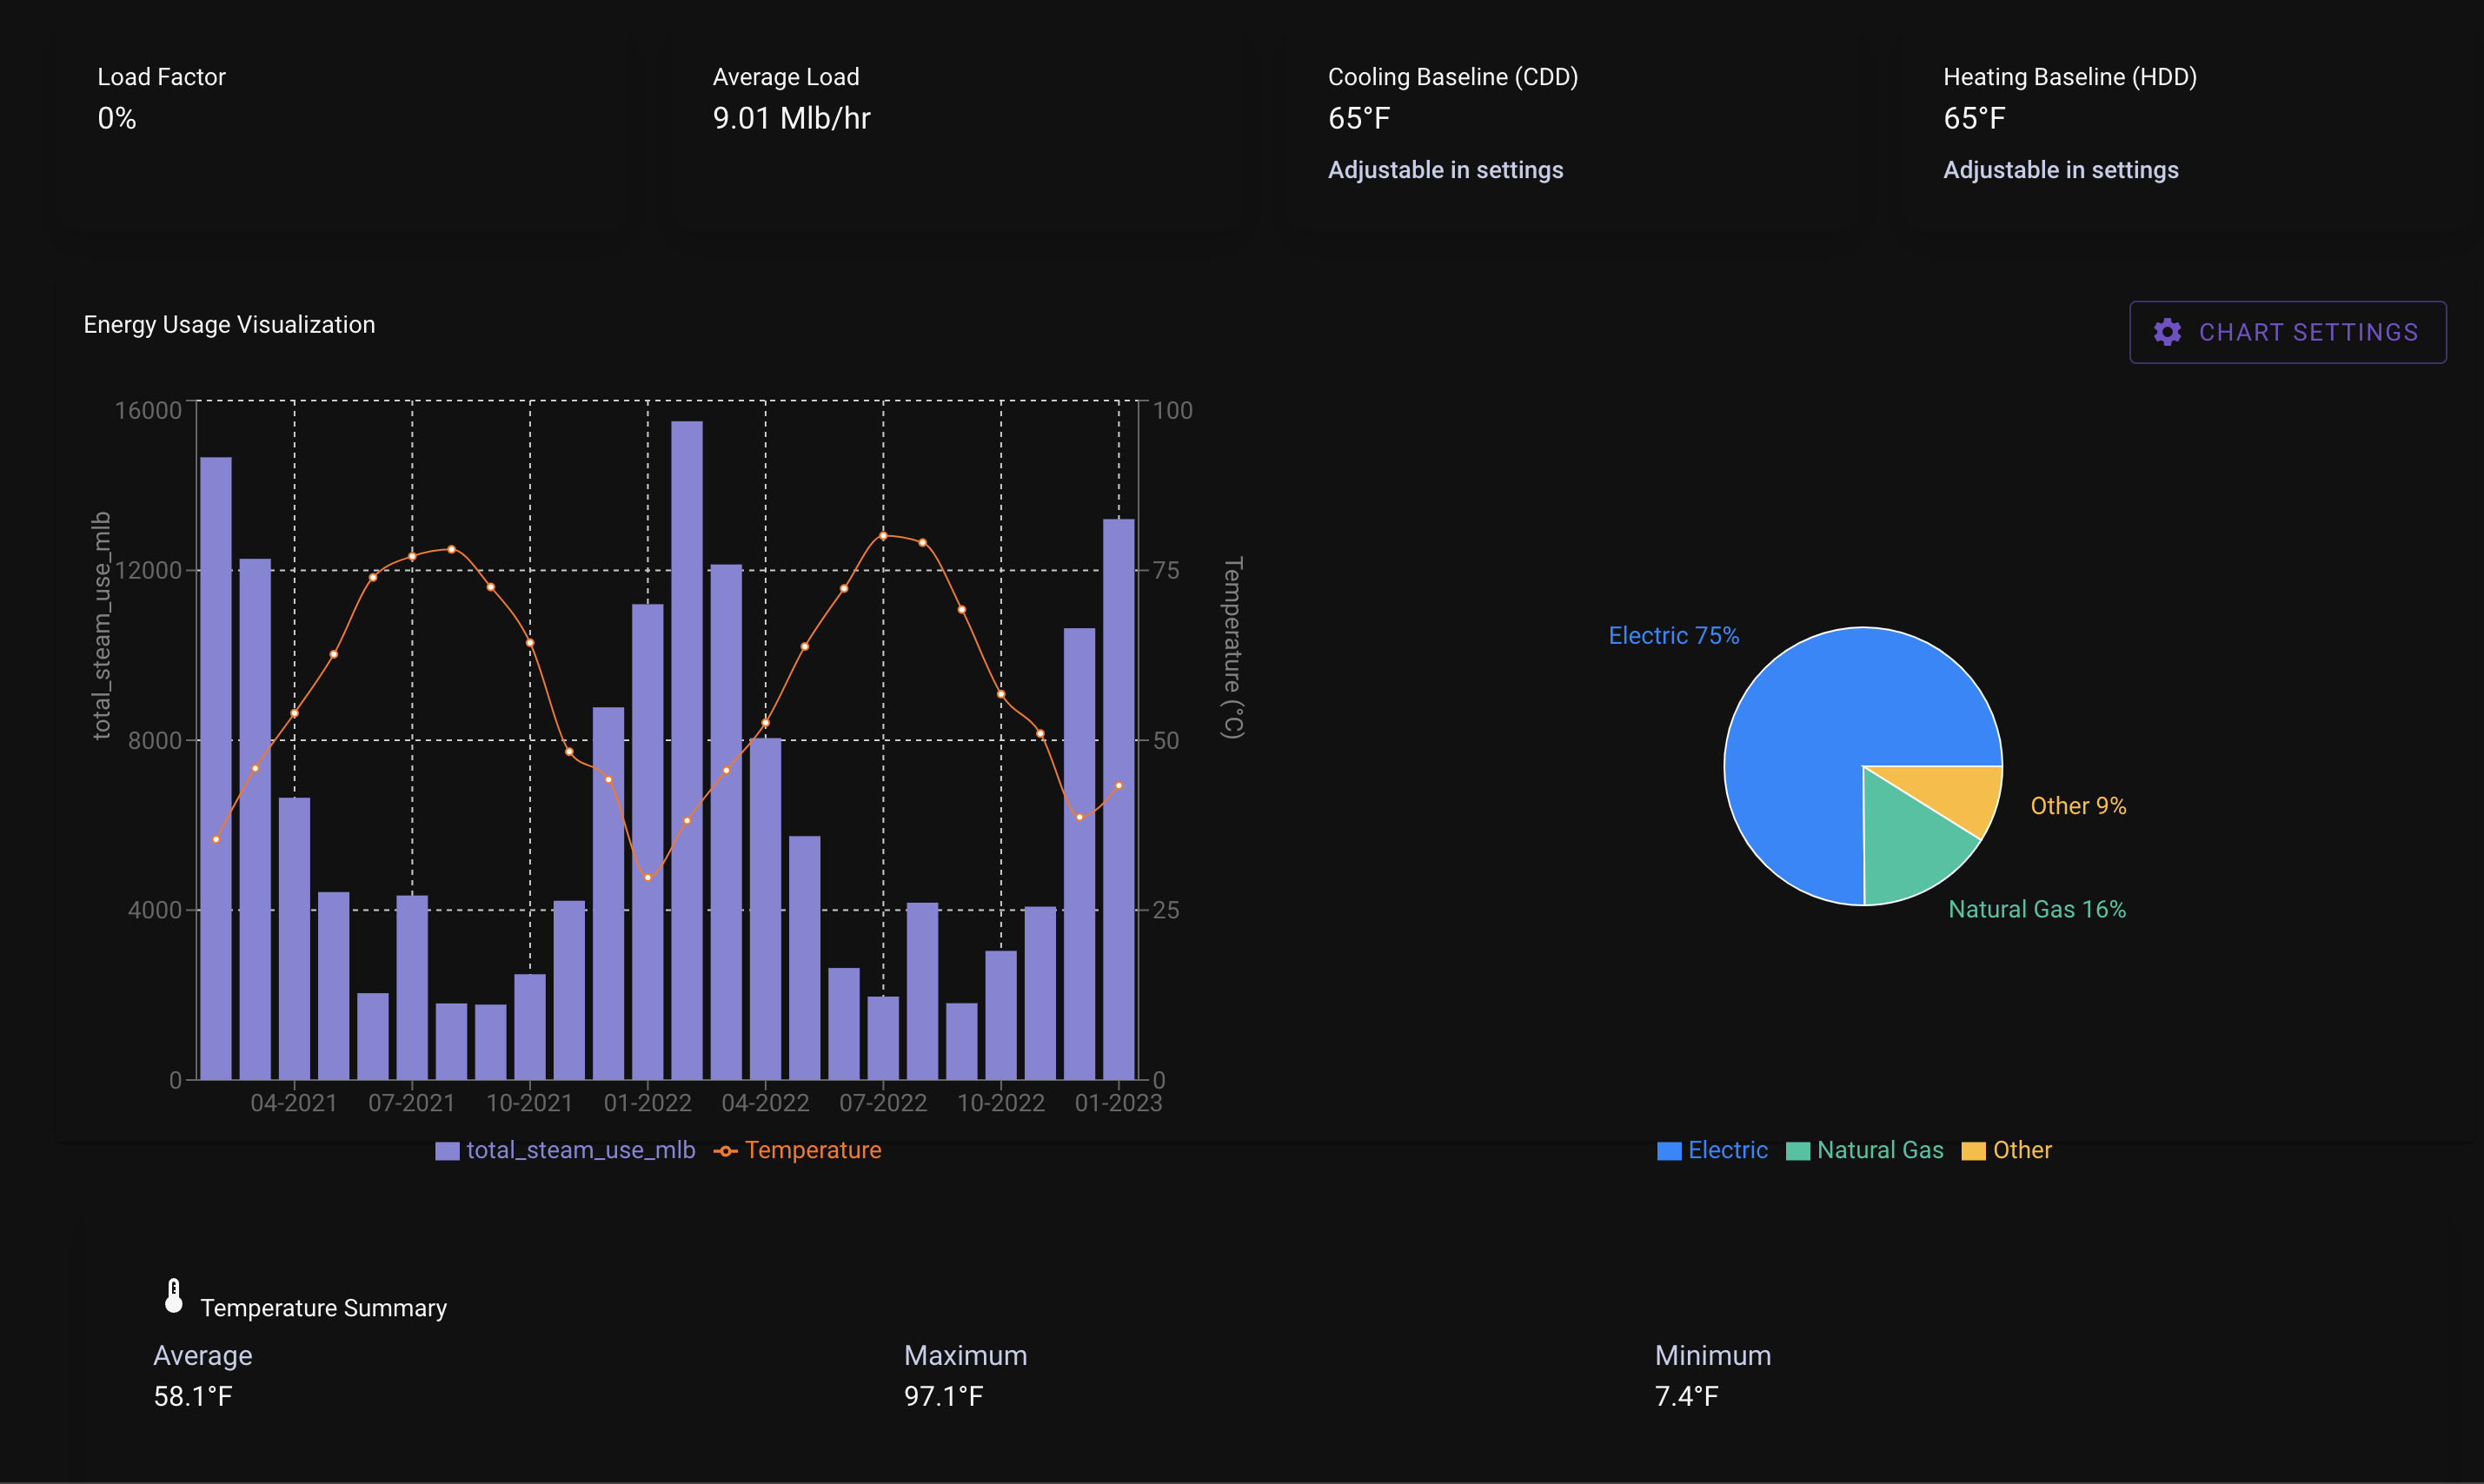The height and width of the screenshot is (1484, 2484).
Task: Click the Average Load 9.01 Mlb/hr value
Action: coord(791,118)
